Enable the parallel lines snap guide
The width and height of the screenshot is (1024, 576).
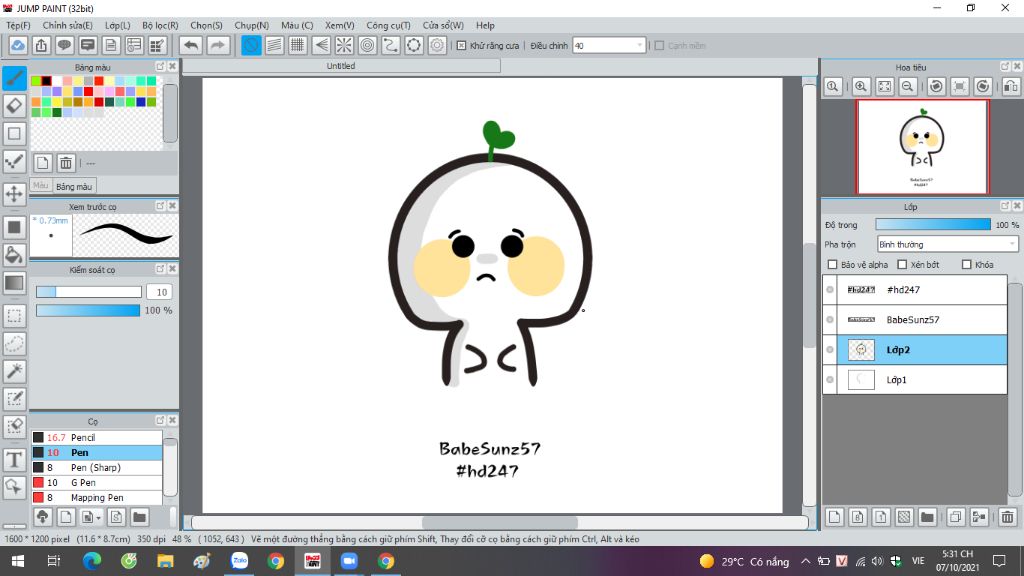point(274,45)
